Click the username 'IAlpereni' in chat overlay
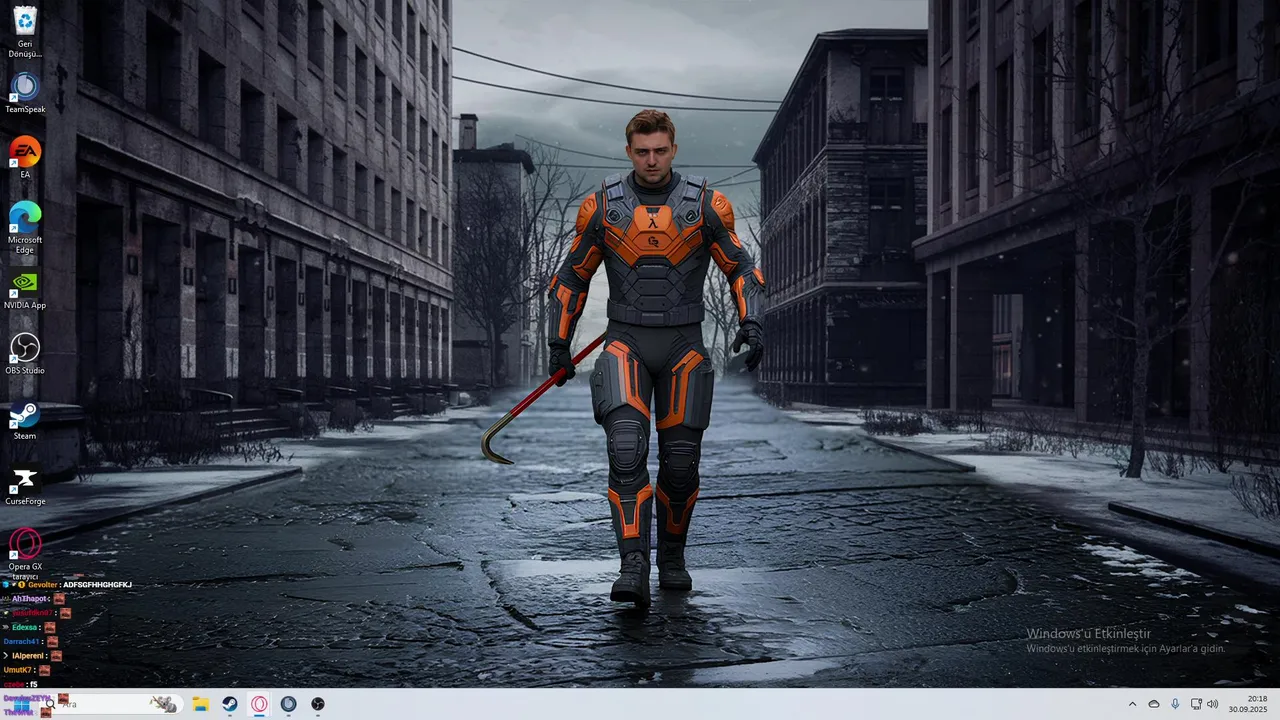 click(28, 656)
